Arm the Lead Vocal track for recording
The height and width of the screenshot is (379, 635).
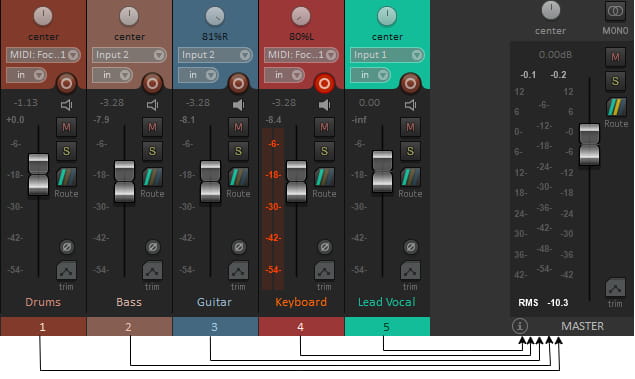pyautogui.click(x=410, y=83)
